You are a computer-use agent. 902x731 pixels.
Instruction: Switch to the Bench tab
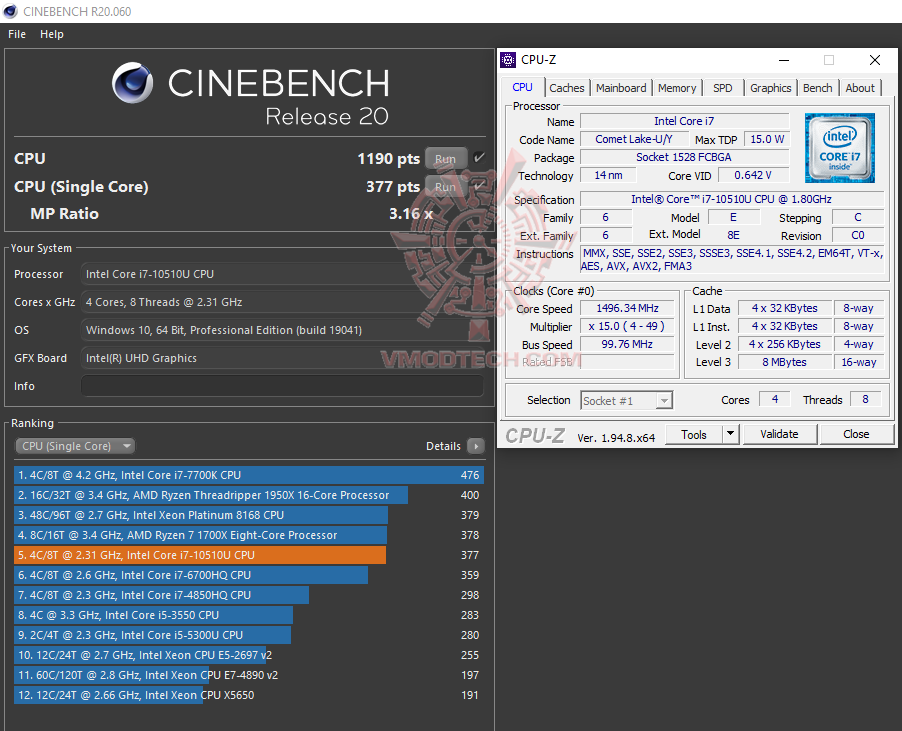[817, 88]
